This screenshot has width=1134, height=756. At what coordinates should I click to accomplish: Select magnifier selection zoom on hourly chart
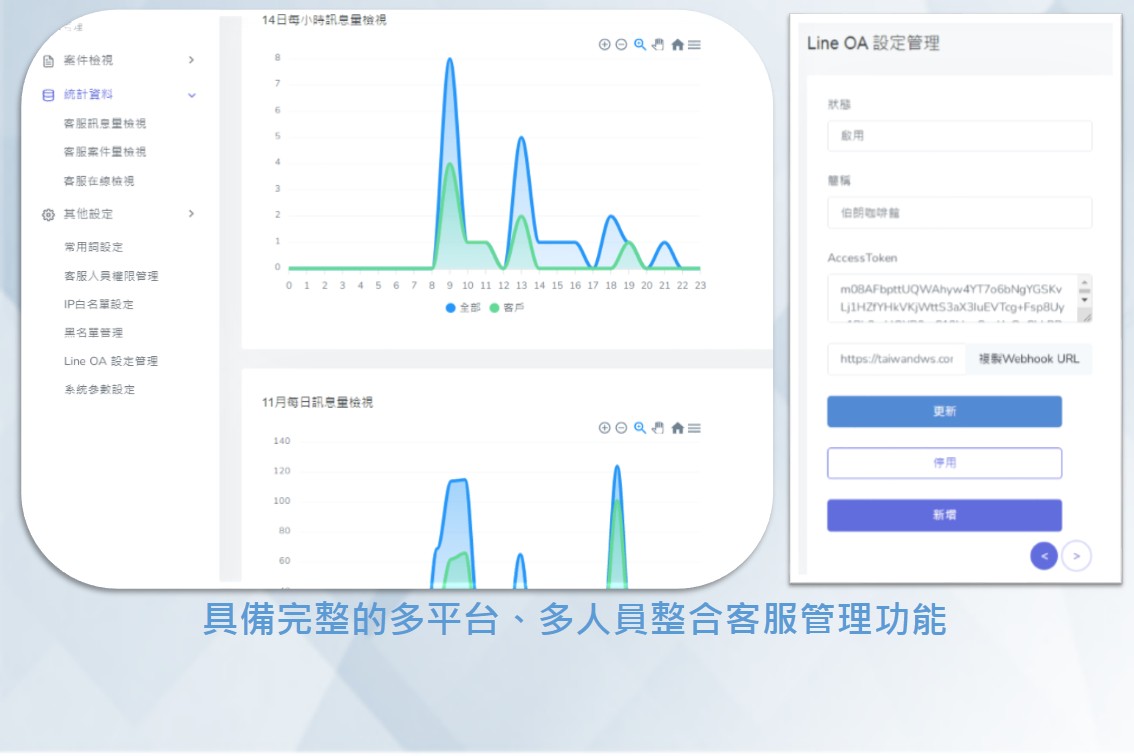click(x=640, y=44)
